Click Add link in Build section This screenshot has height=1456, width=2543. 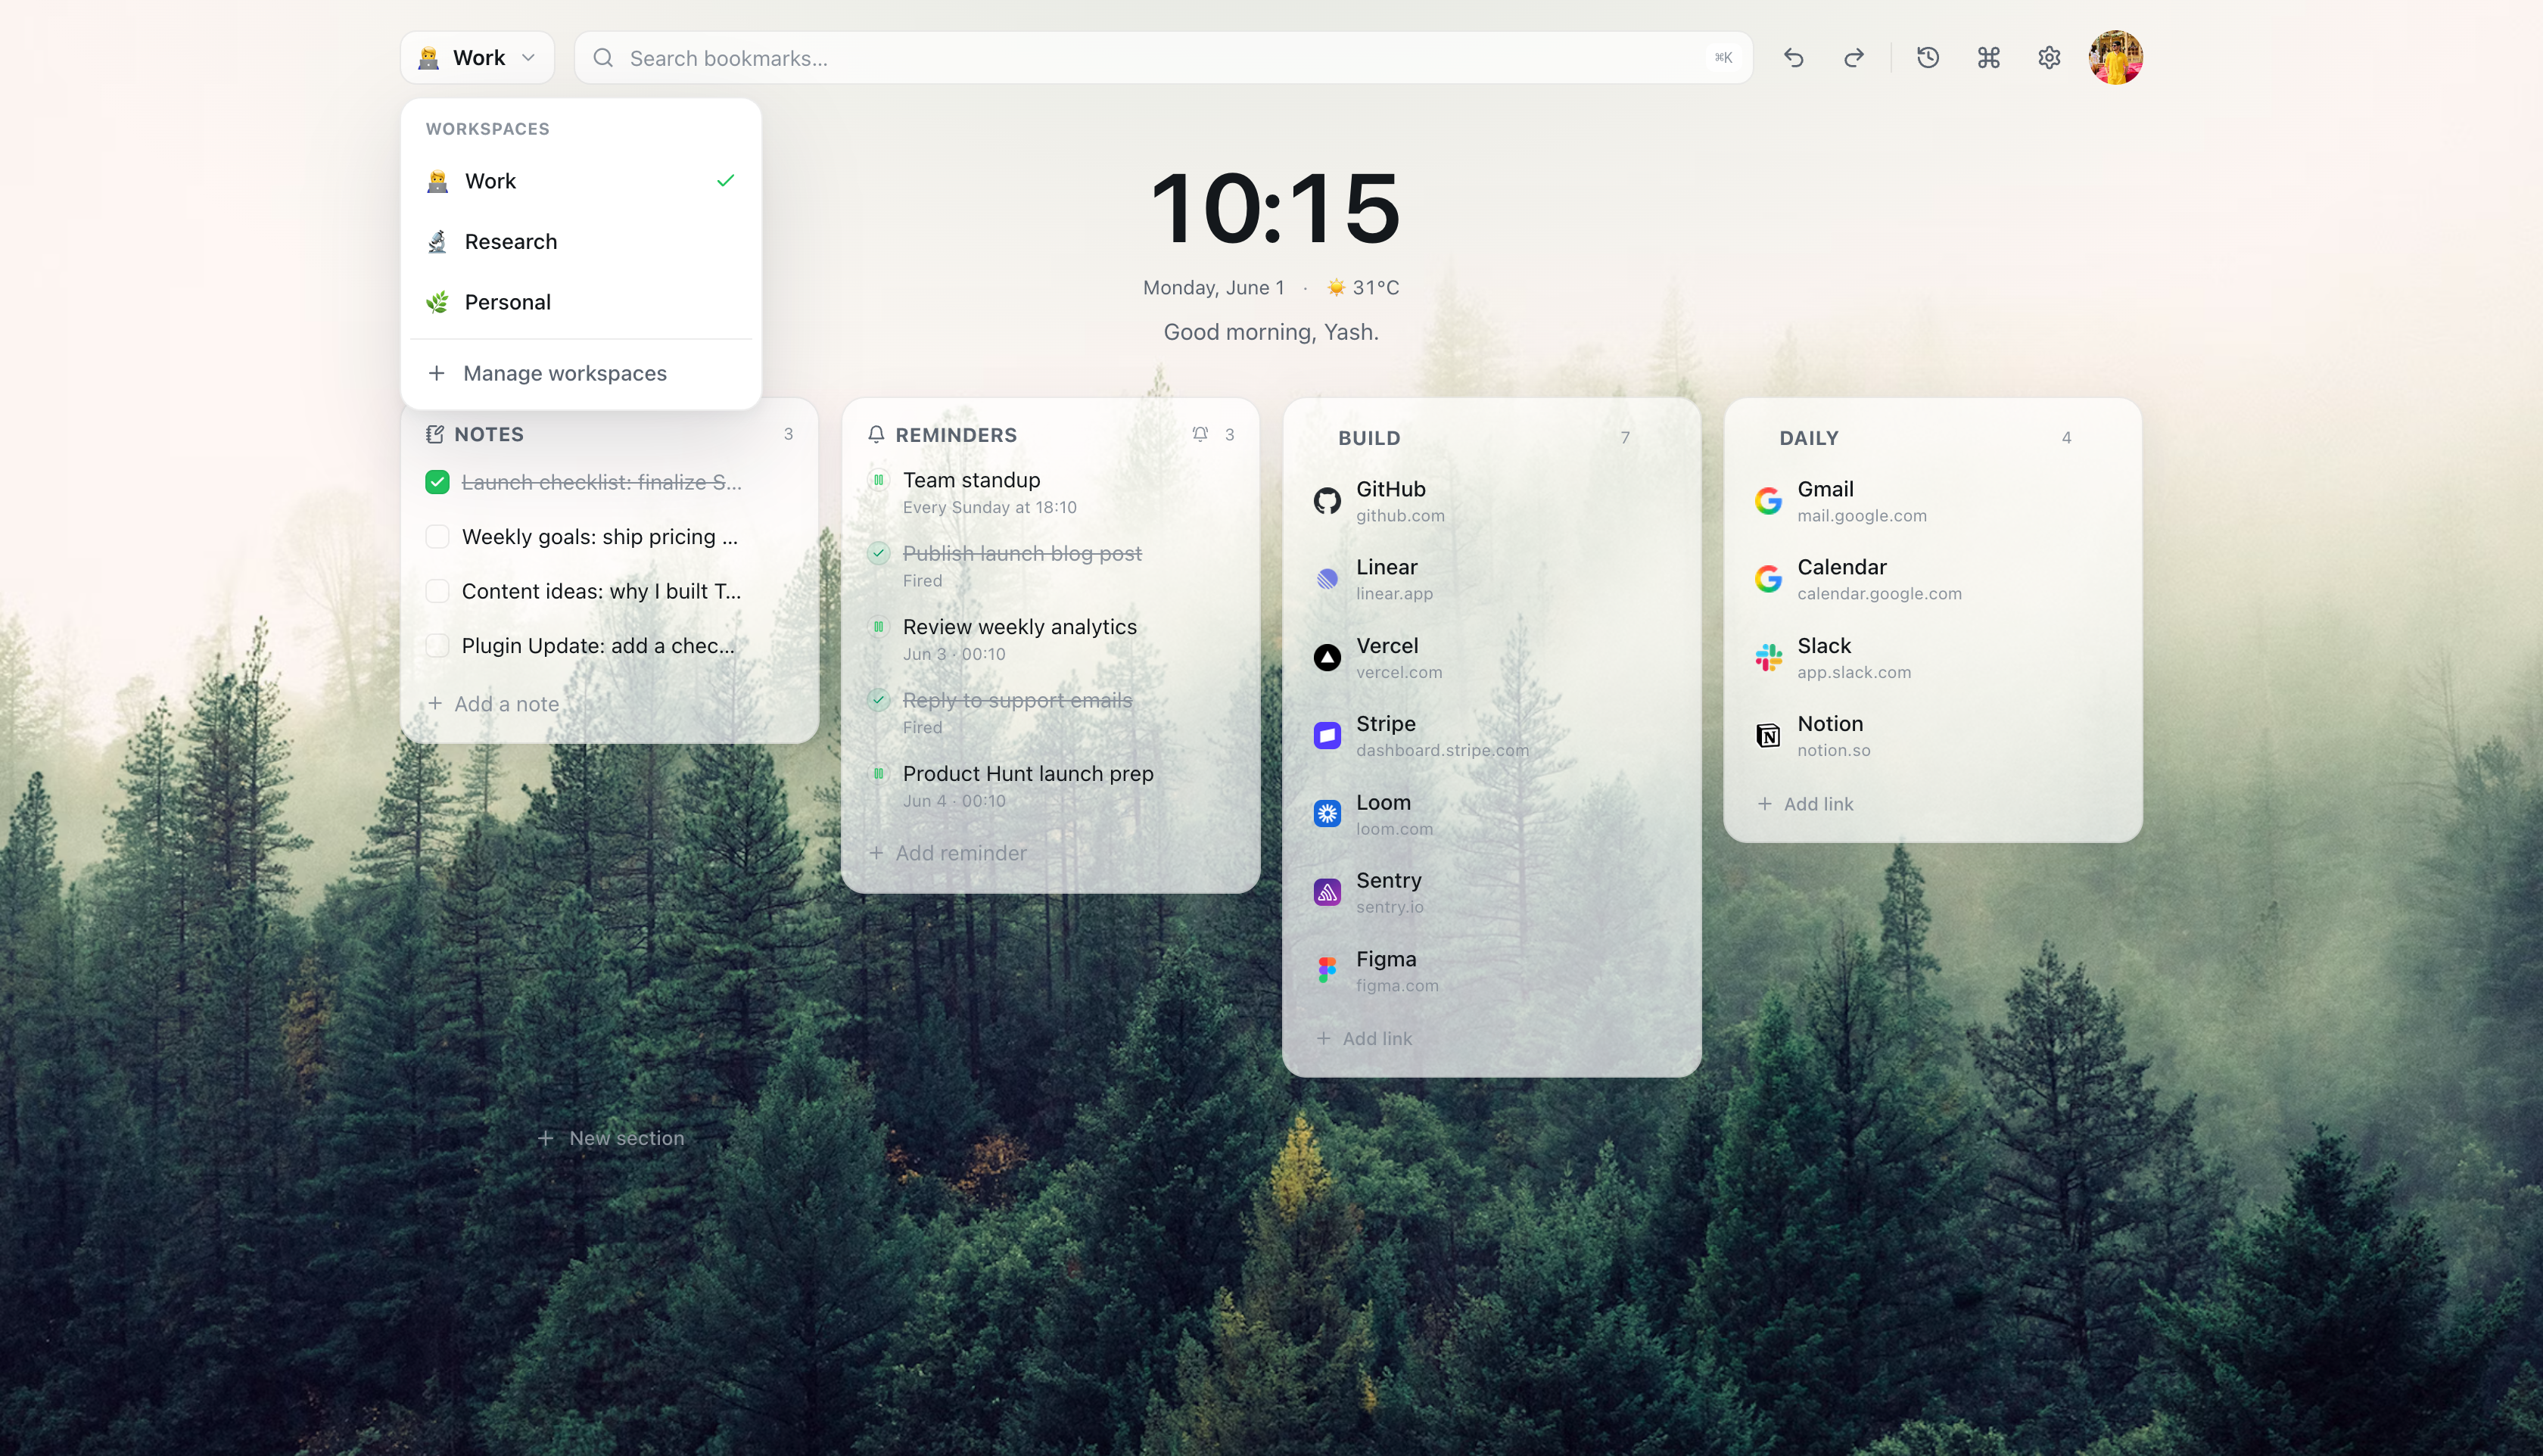(x=1364, y=1039)
